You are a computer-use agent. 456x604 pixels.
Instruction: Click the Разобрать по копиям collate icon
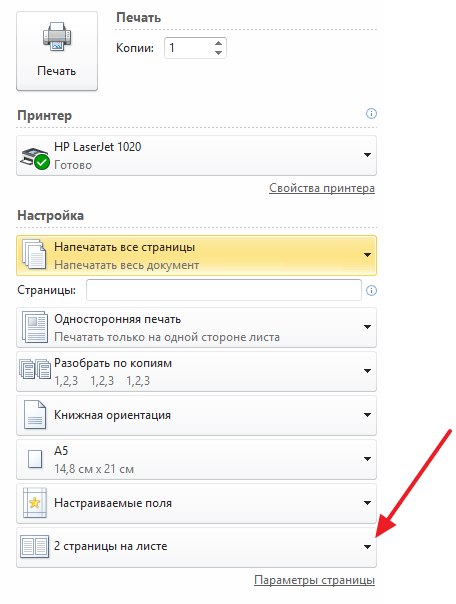[x=35, y=369]
